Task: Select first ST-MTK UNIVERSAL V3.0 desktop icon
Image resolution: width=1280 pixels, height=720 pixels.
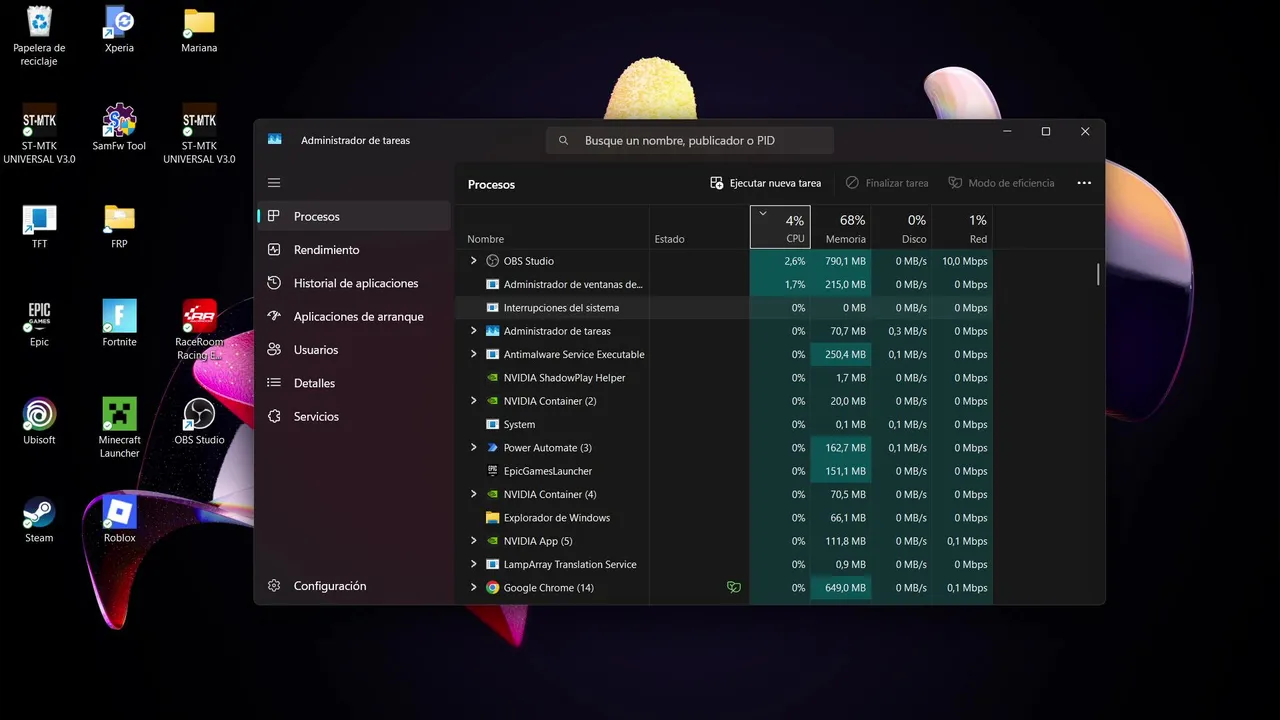Action: [39, 134]
